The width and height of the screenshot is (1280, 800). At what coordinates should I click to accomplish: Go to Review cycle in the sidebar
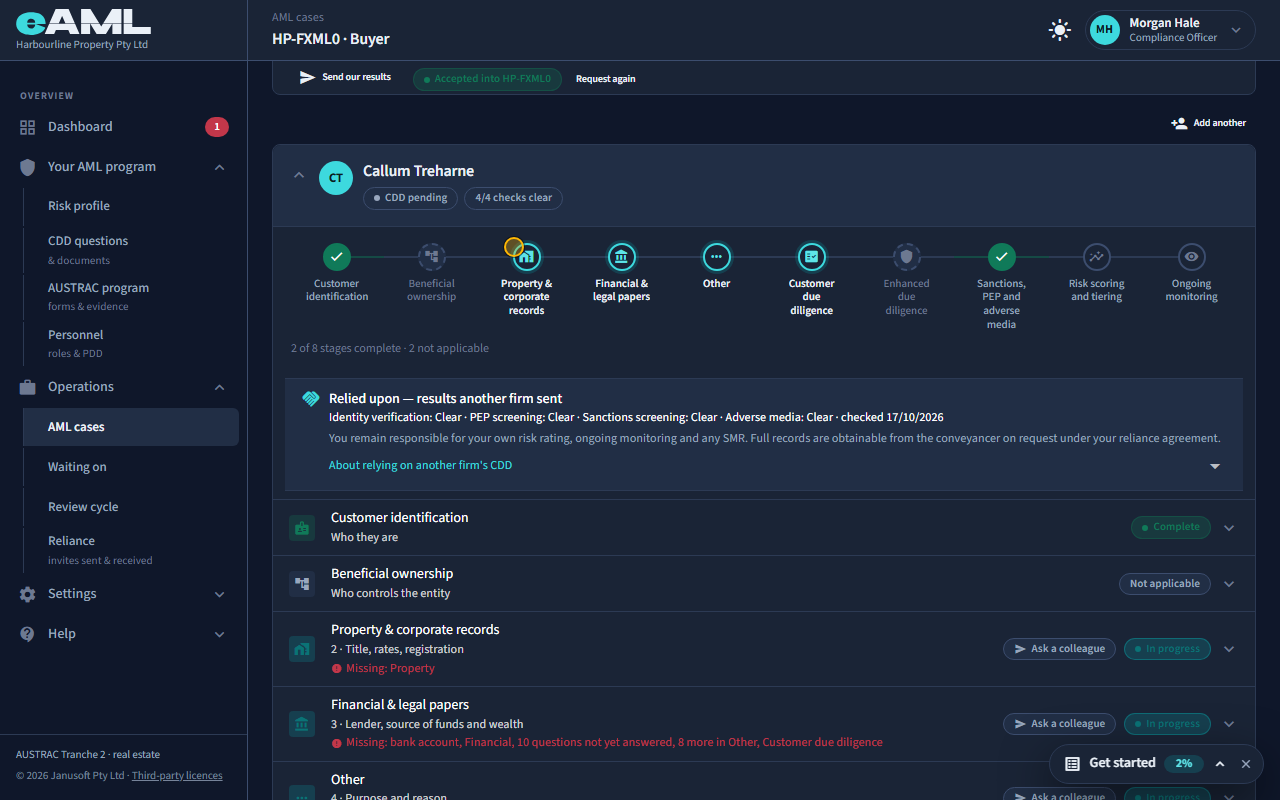click(130, 507)
